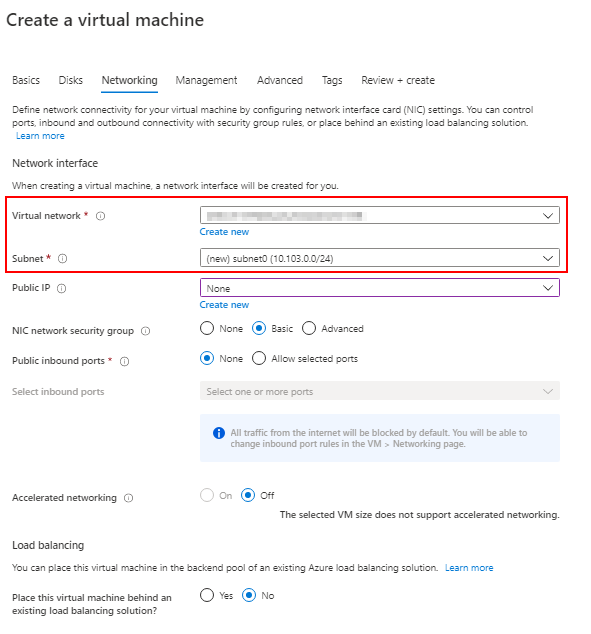Select Yes for load balancing solution
The image size is (591, 634).
pos(207,595)
